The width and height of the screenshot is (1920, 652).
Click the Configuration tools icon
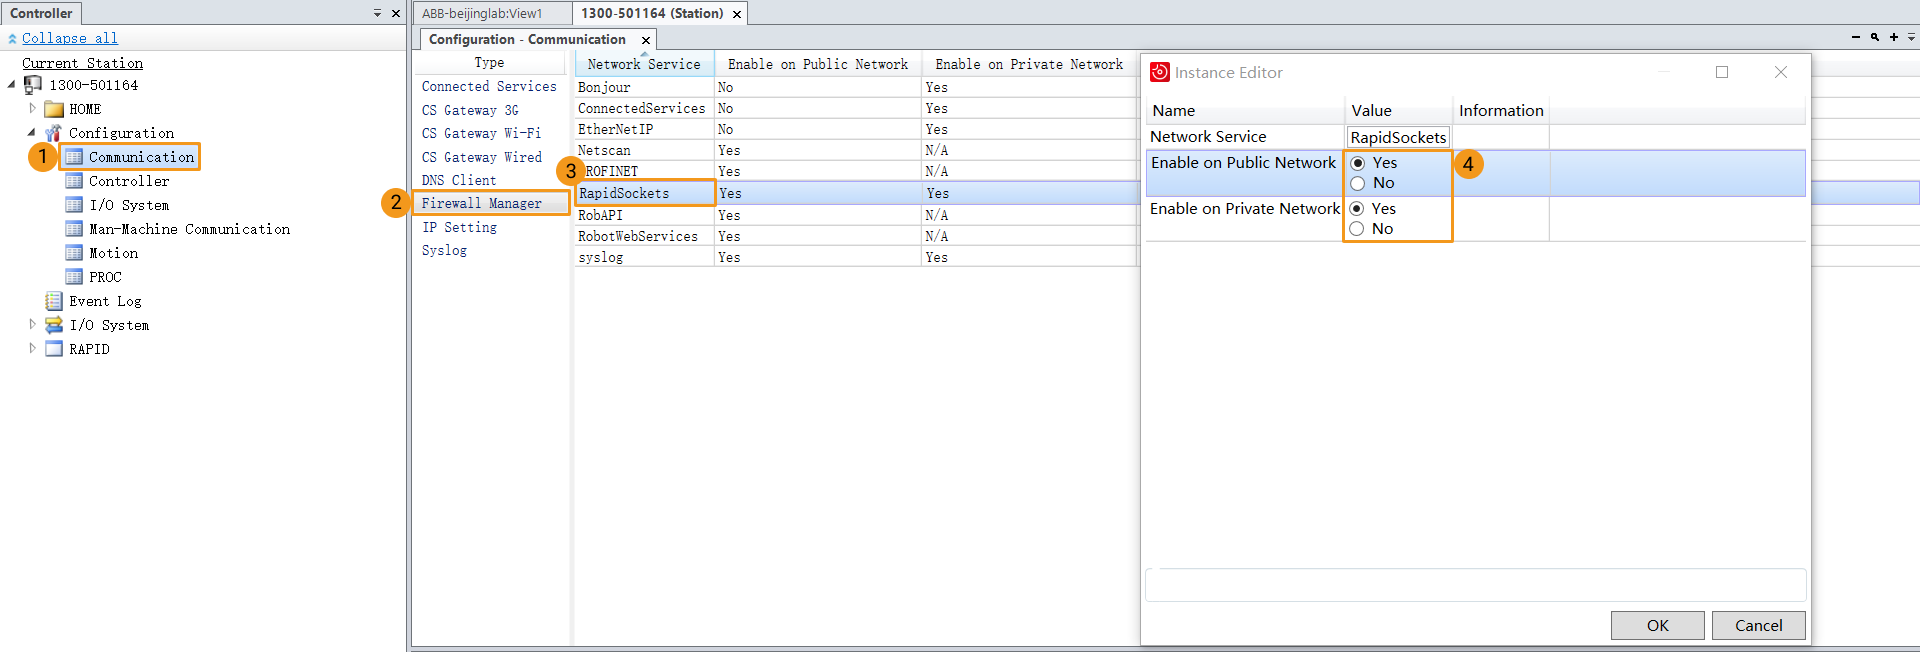54,133
